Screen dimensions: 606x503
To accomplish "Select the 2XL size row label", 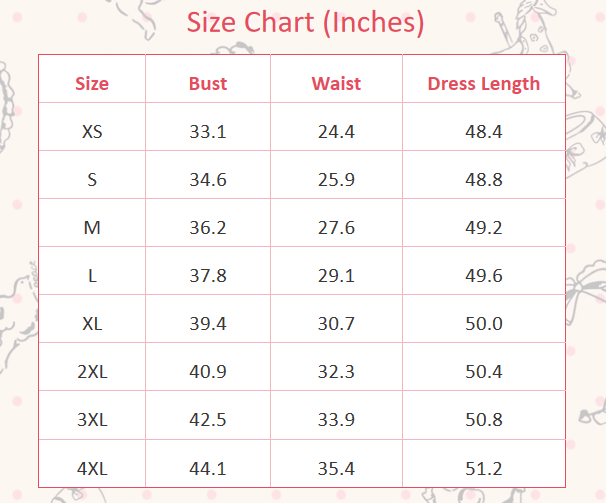I will click(92, 372).
